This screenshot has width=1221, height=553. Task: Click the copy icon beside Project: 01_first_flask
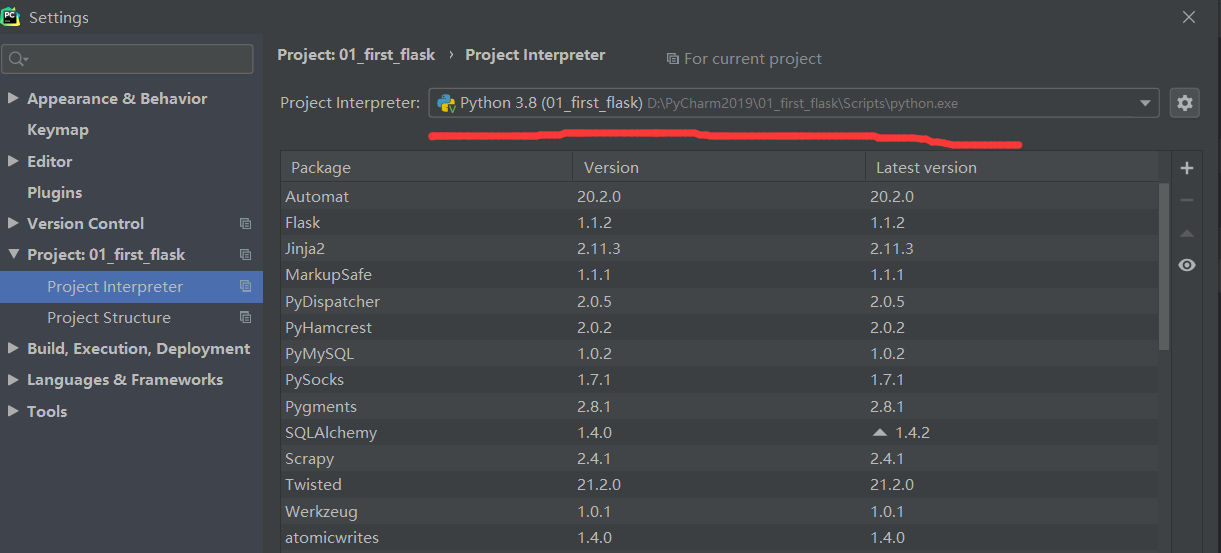[245, 255]
